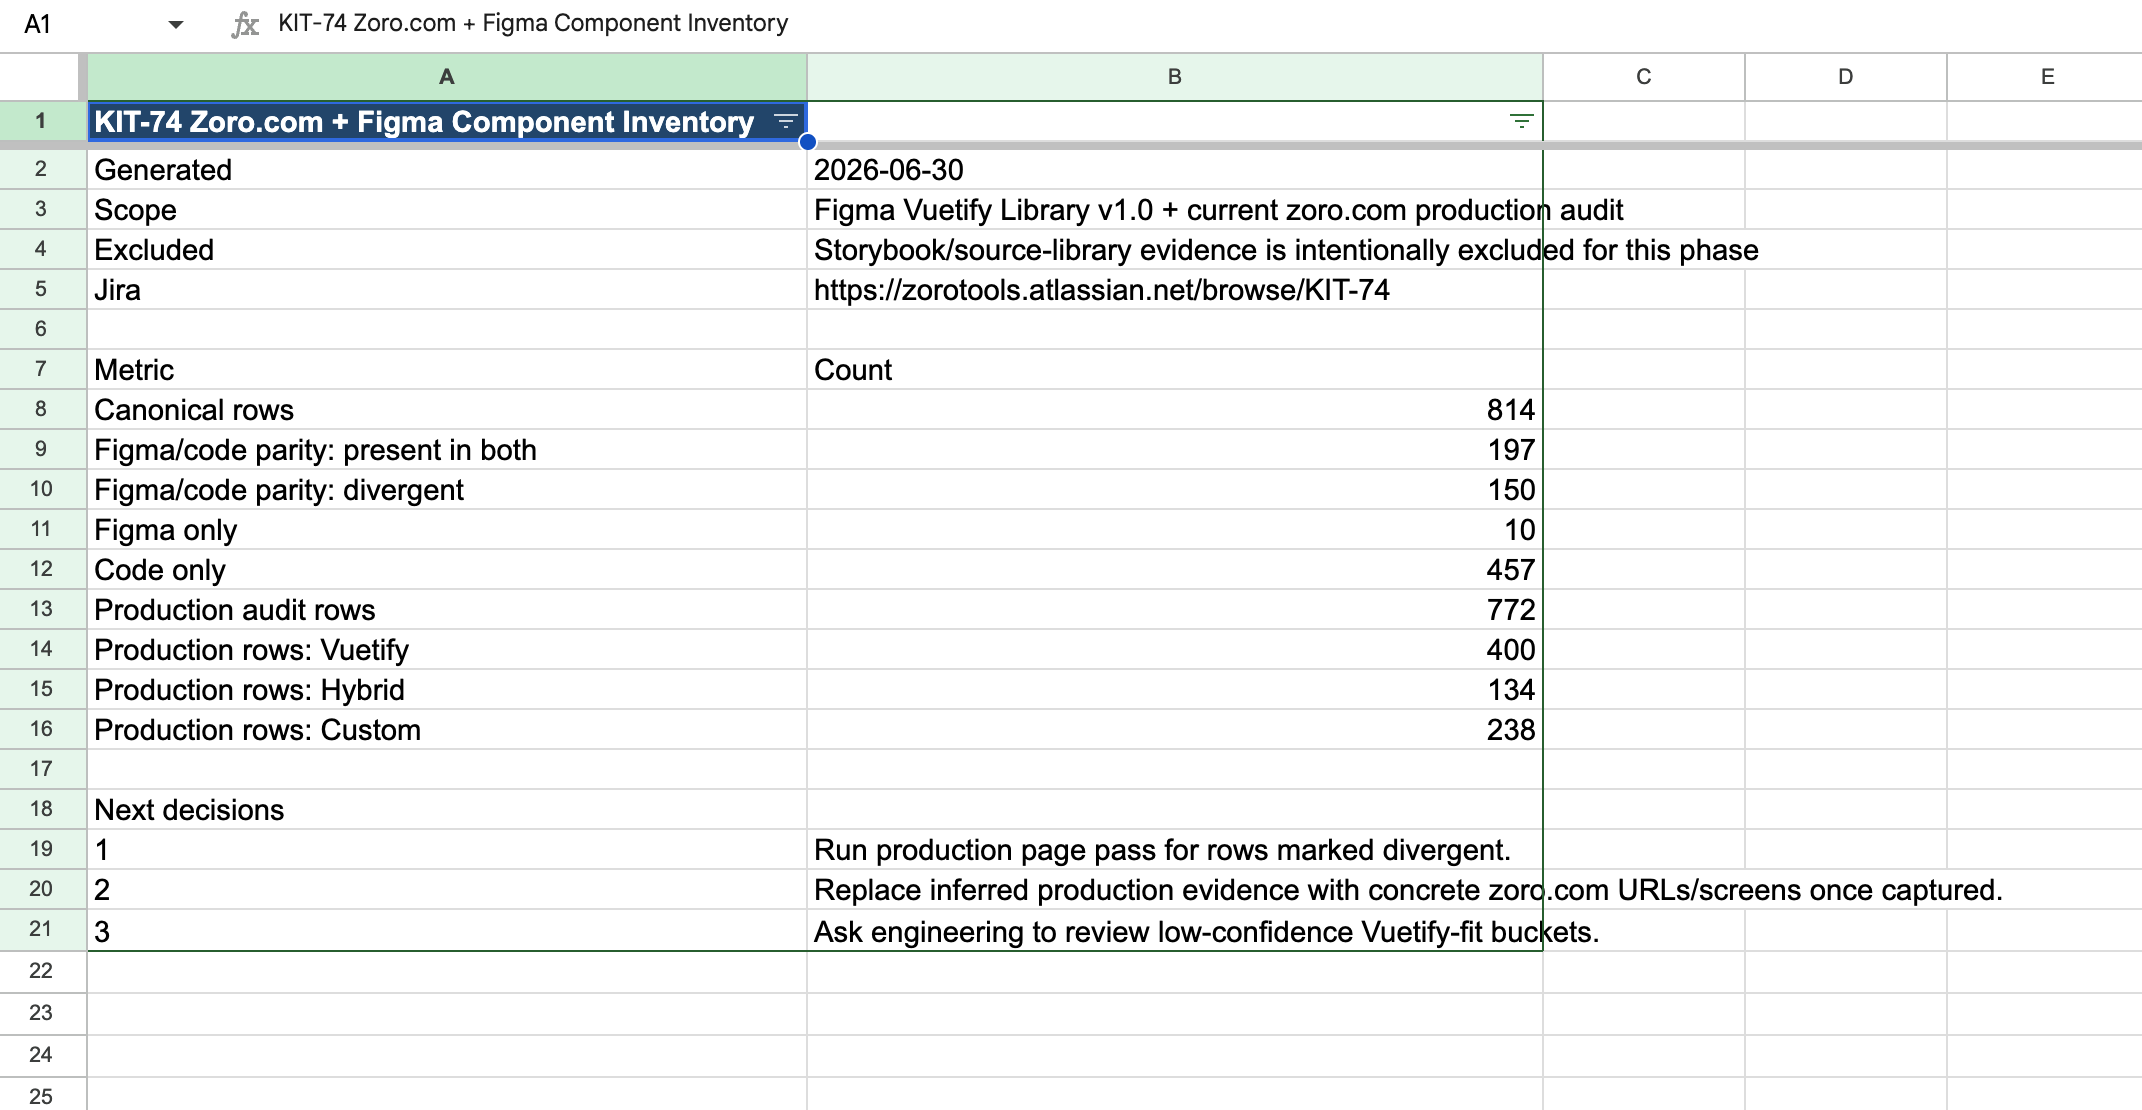Image resolution: width=2142 pixels, height=1110 pixels.
Task: Select the 'Code only' cell
Action: click(x=447, y=569)
